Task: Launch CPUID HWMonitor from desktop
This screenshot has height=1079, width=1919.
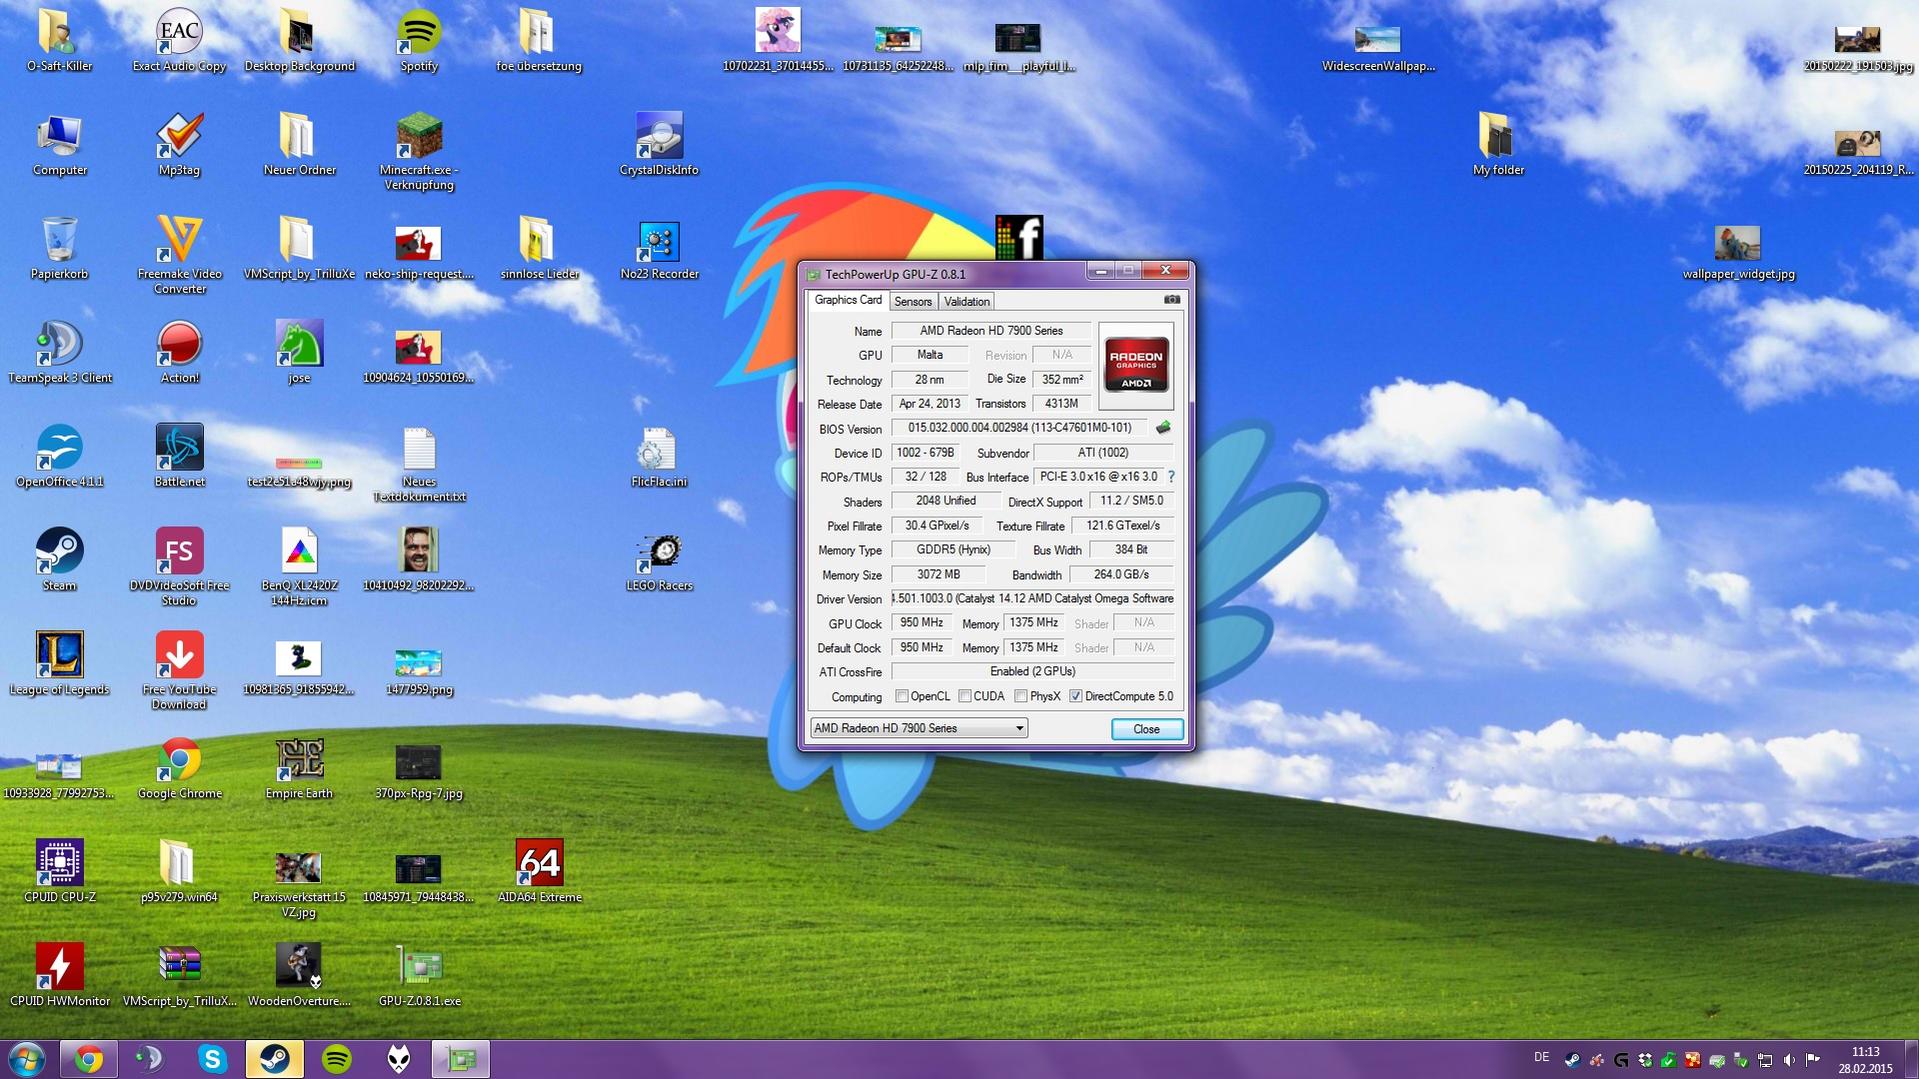Action: [59, 975]
